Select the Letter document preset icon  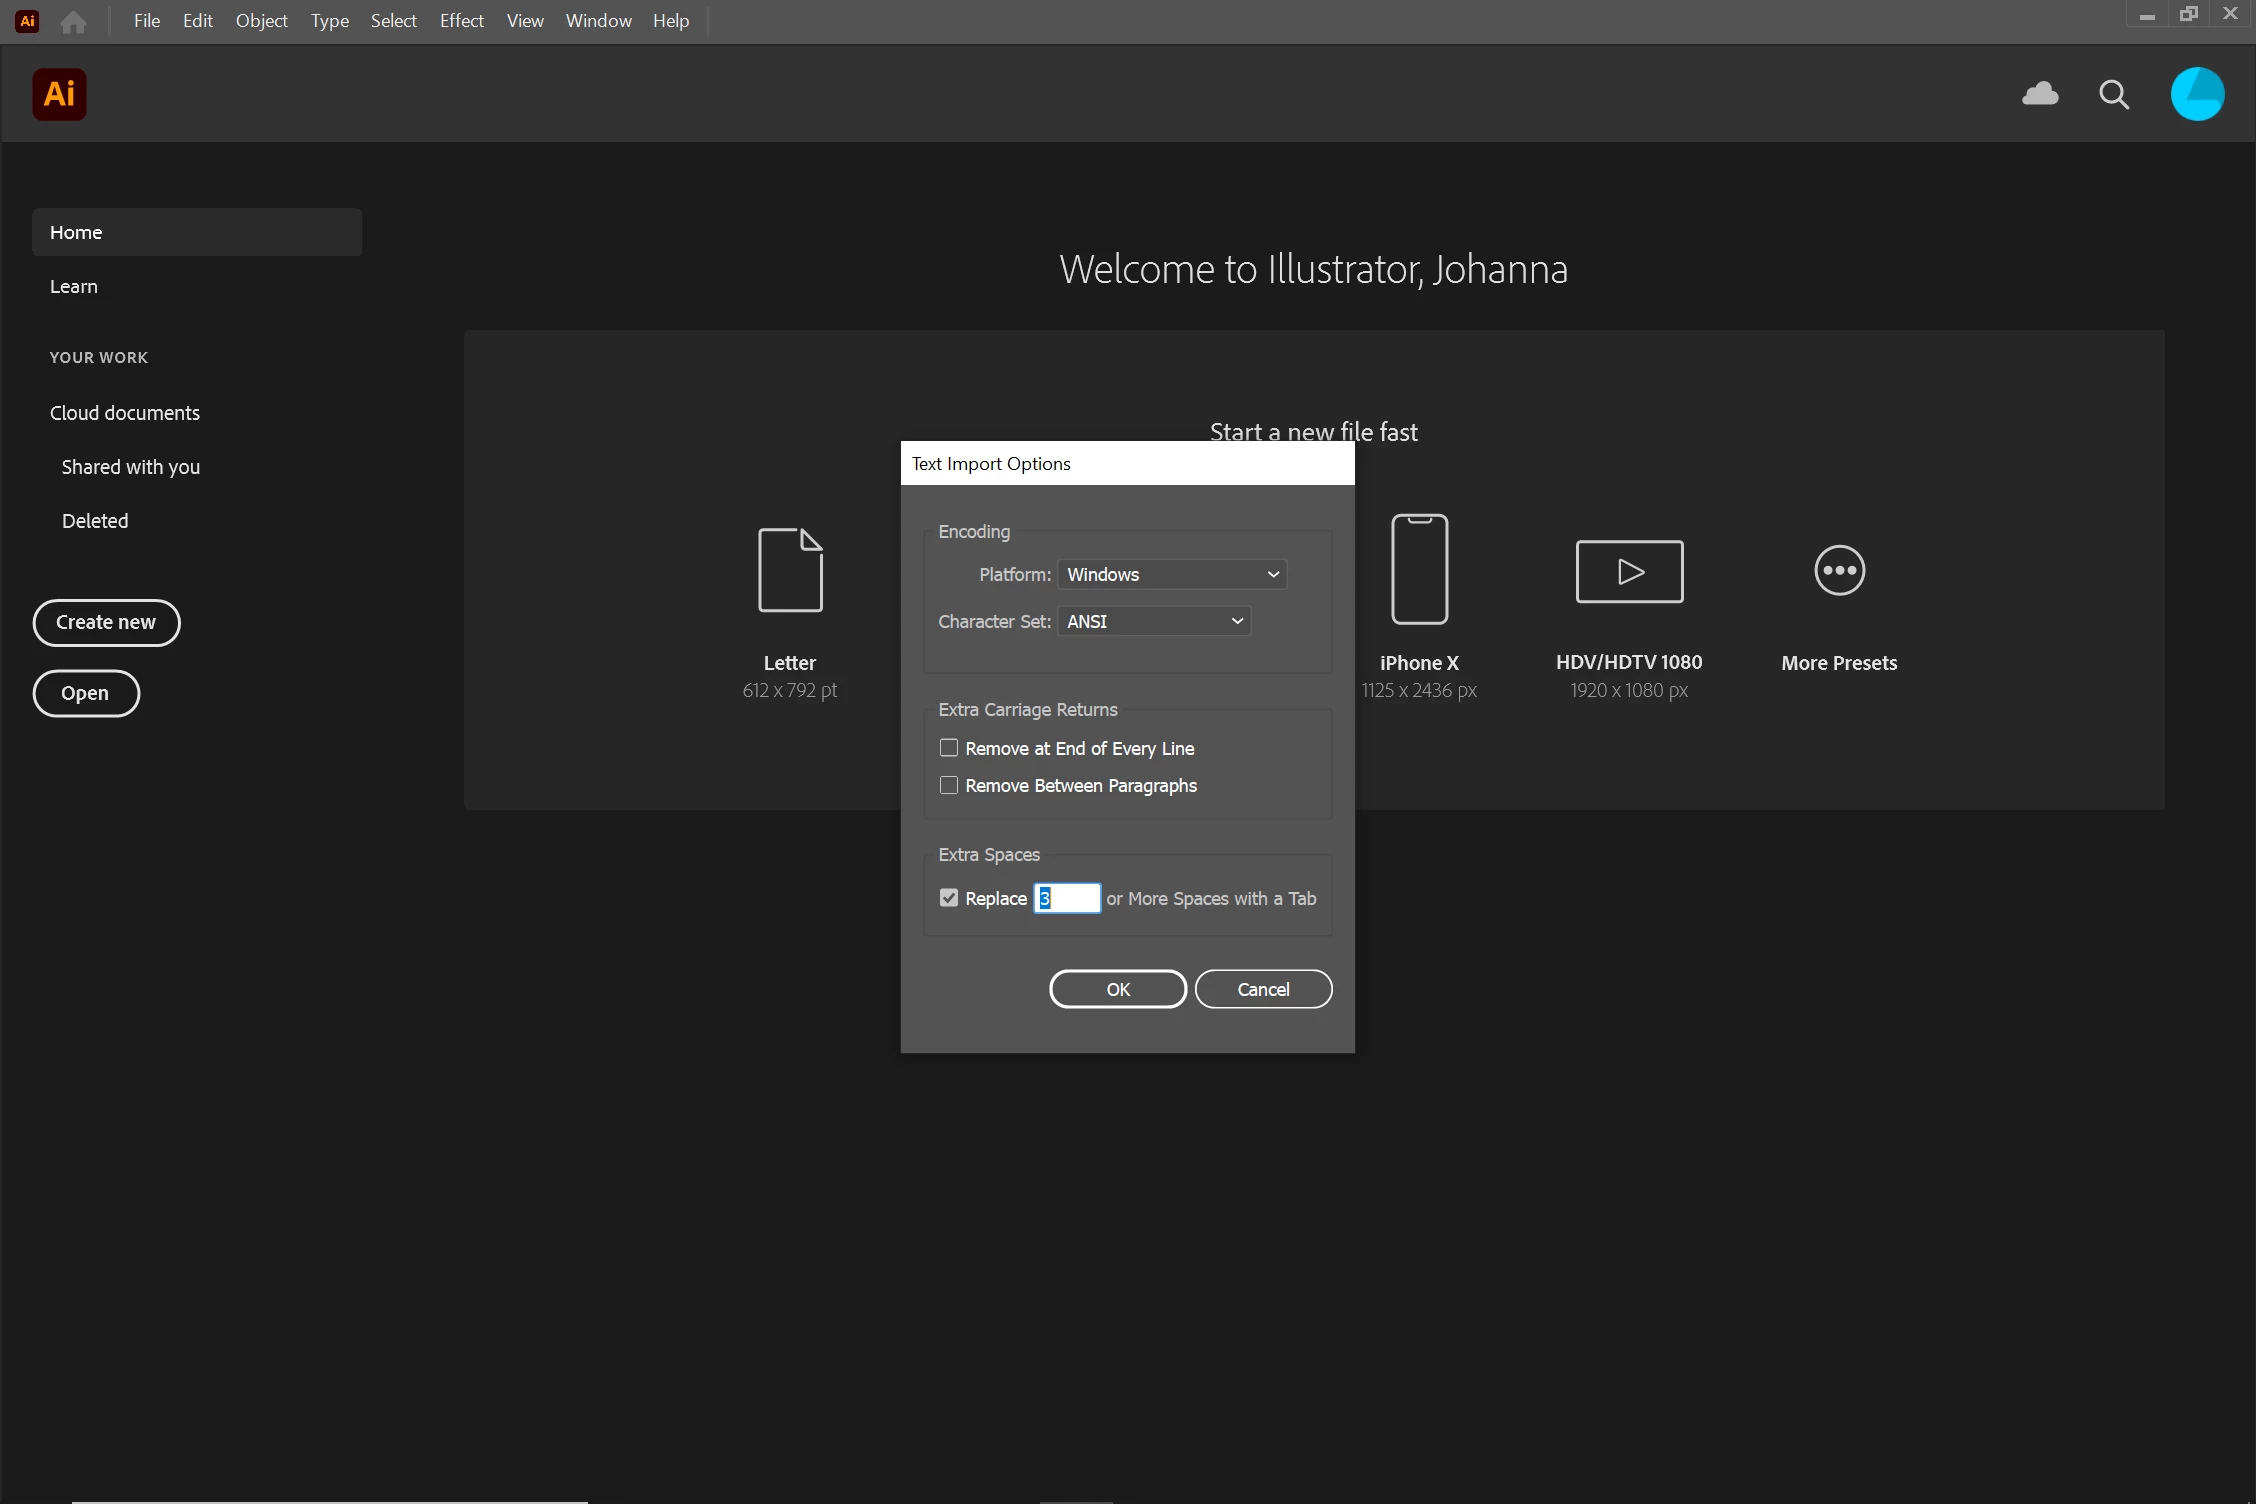[790, 570]
